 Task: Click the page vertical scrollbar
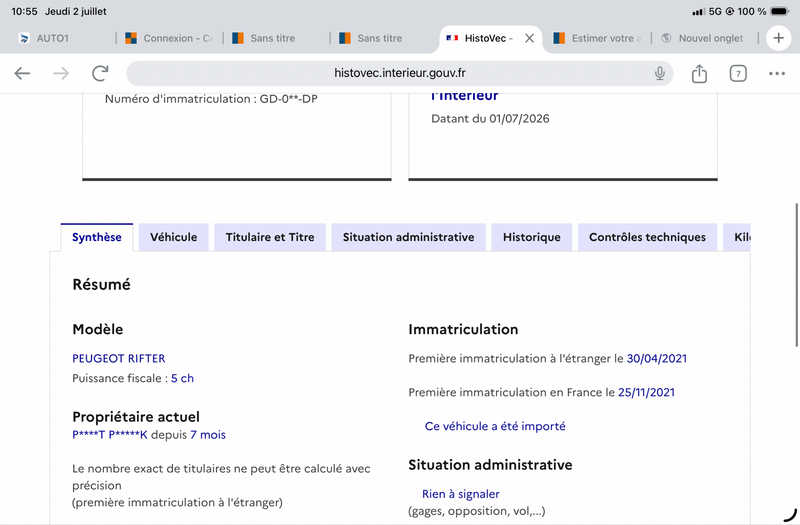(x=796, y=275)
